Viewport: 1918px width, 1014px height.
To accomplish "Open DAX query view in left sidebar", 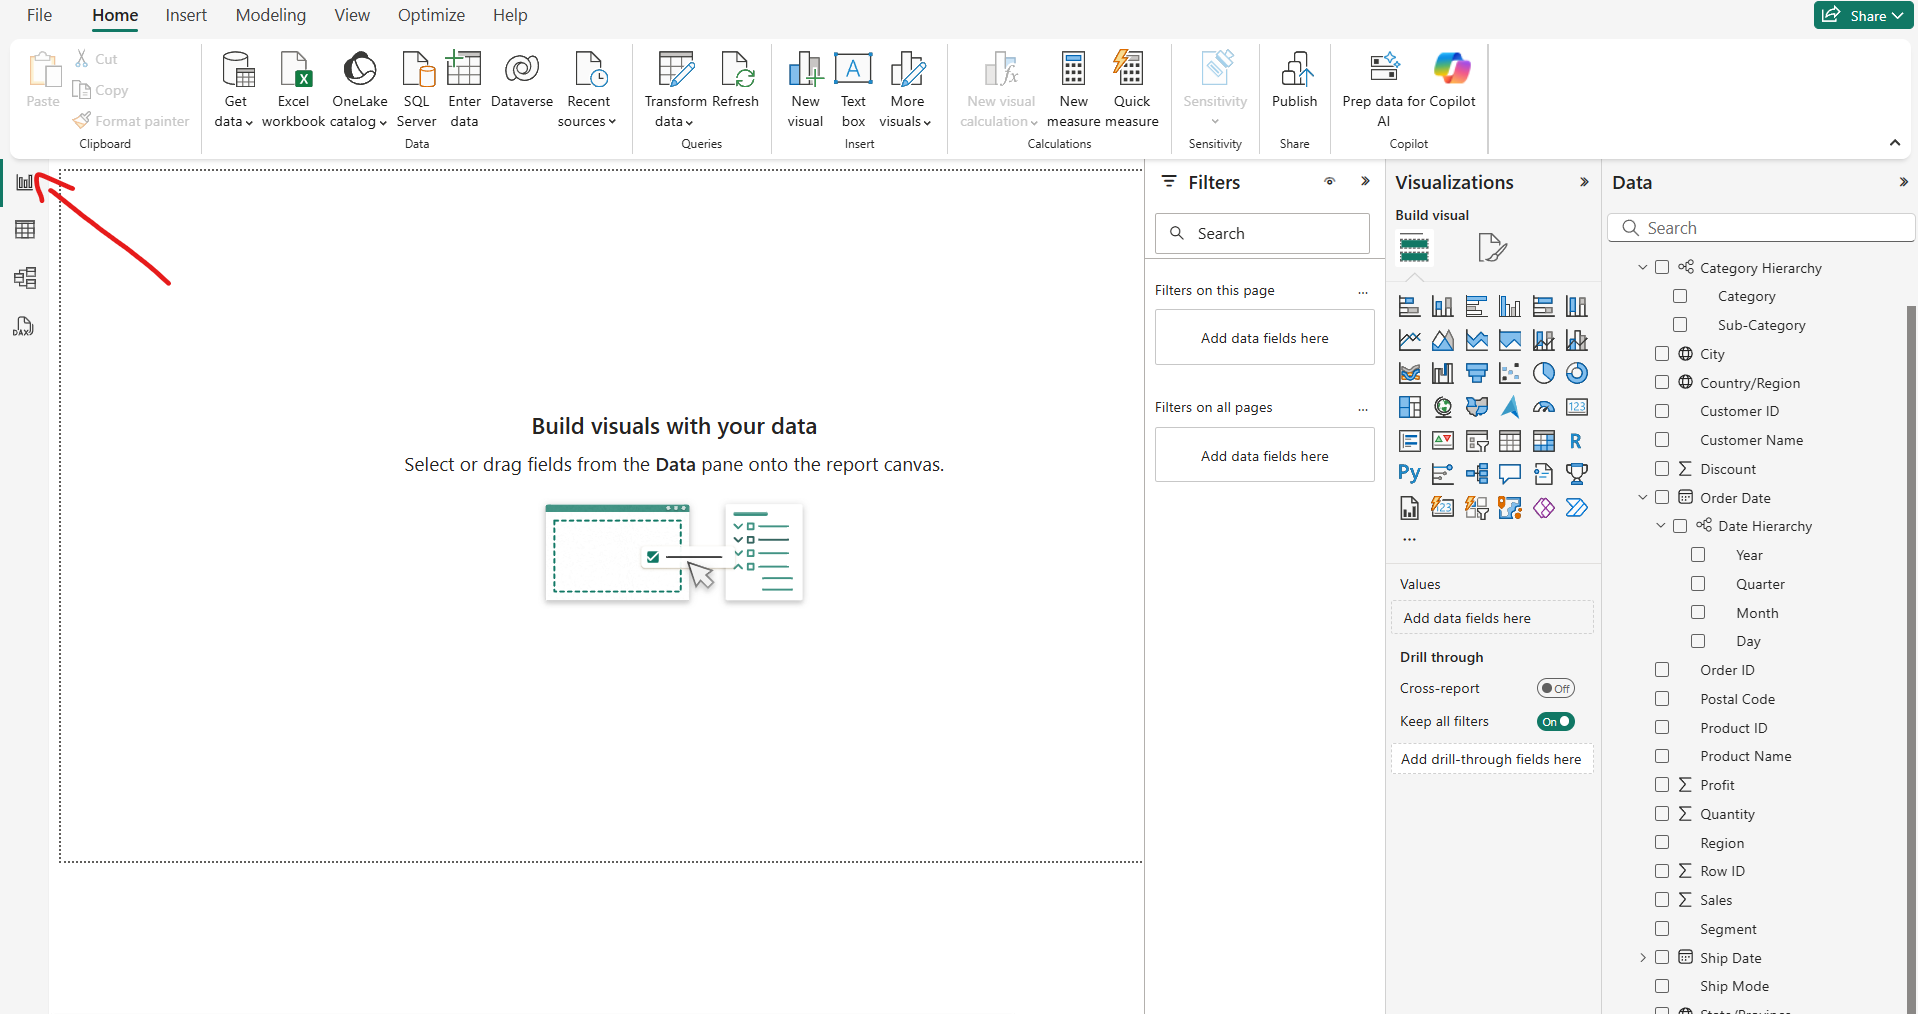I will coord(24,326).
